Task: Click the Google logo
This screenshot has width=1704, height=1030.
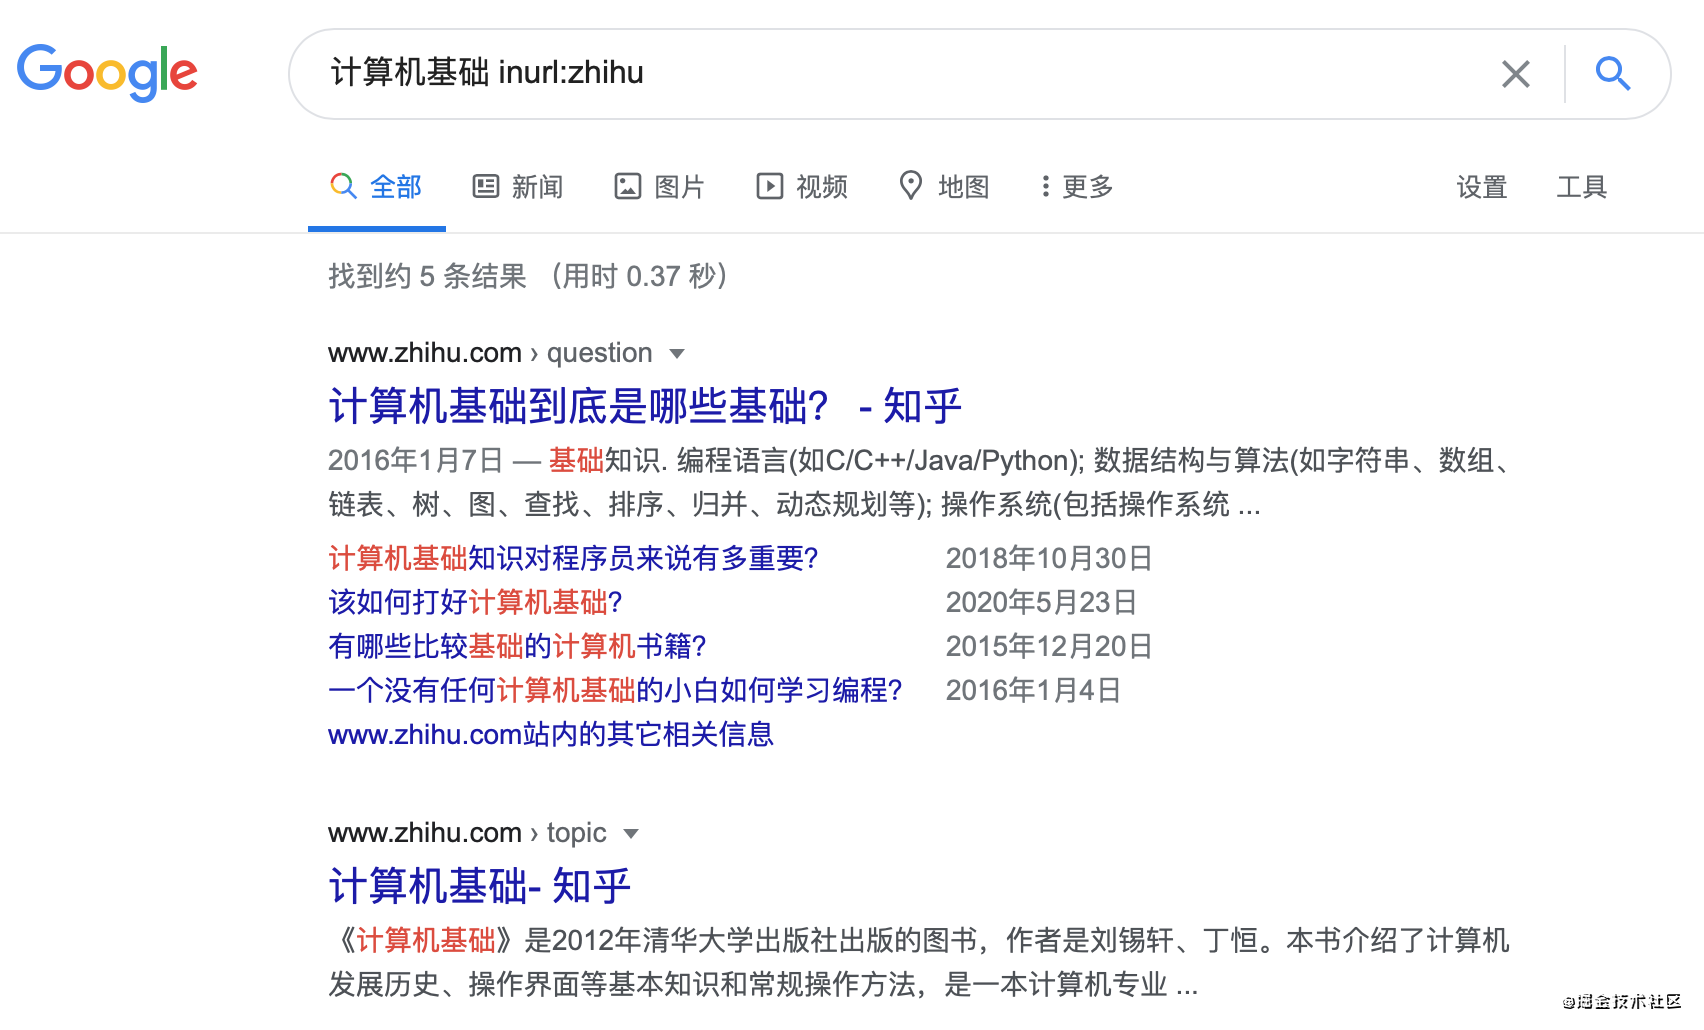Action: point(107,73)
